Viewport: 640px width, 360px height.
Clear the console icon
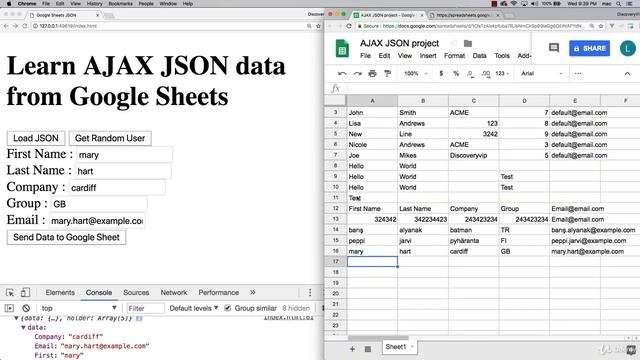point(26,308)
